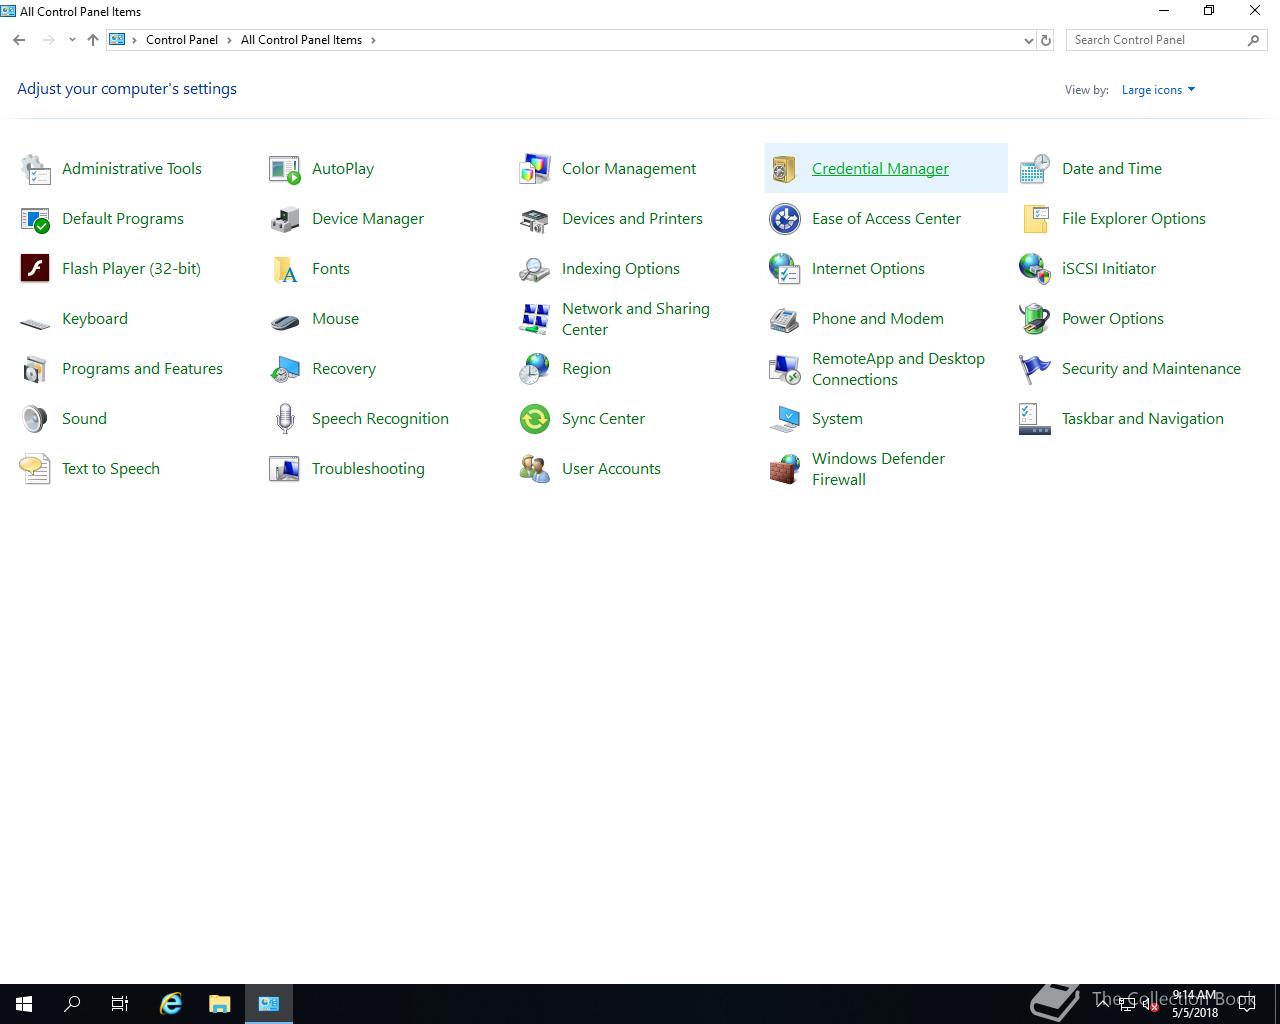The width and height of the screenshot is (1280, 1024).
Task: Open the Ease of Access Center icon
Action: (x=785, y=219)
